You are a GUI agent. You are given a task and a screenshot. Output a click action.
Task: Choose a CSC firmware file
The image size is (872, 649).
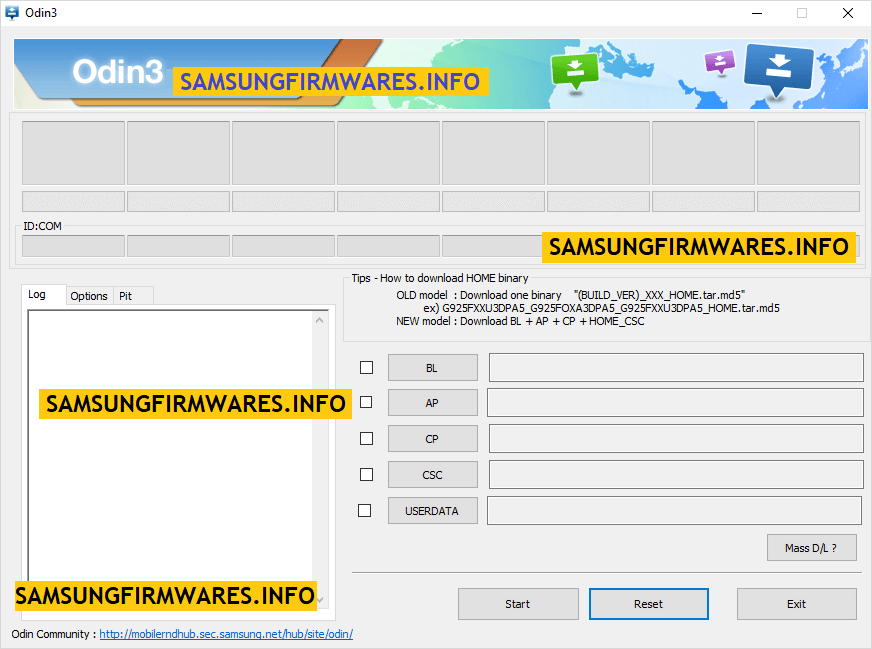coord(433,475)
